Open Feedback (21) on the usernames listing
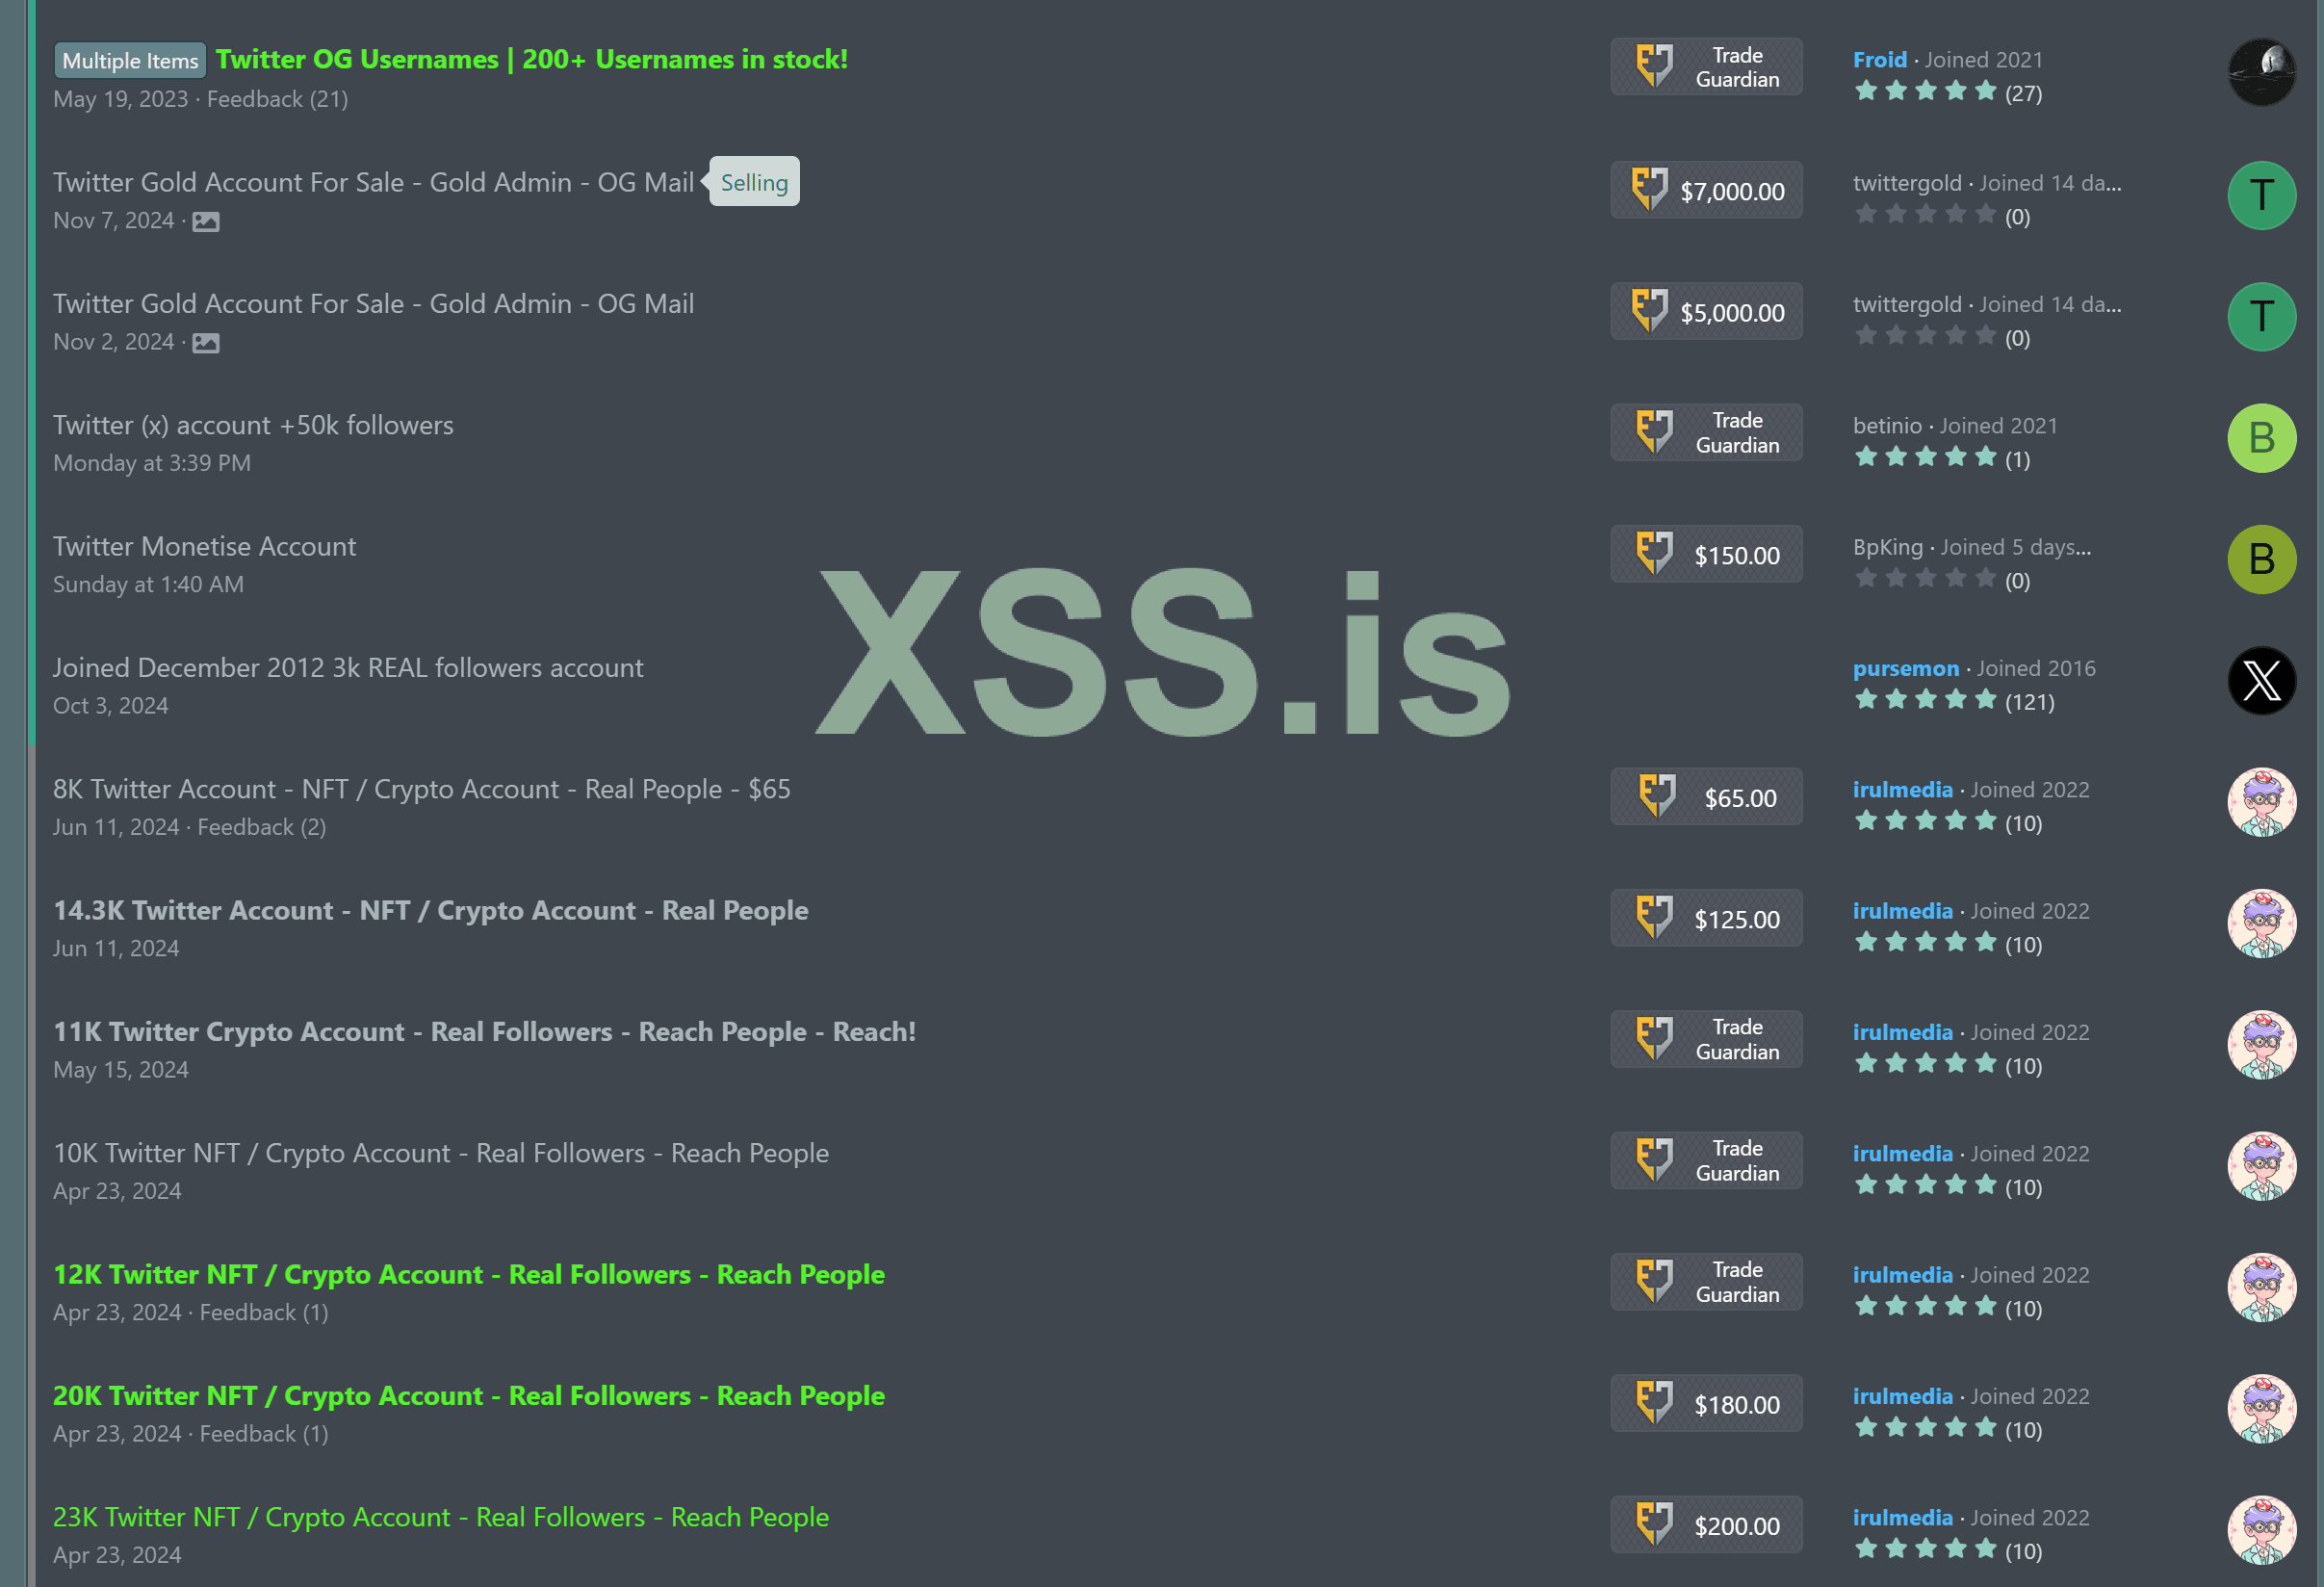 (x=277, y=99)
